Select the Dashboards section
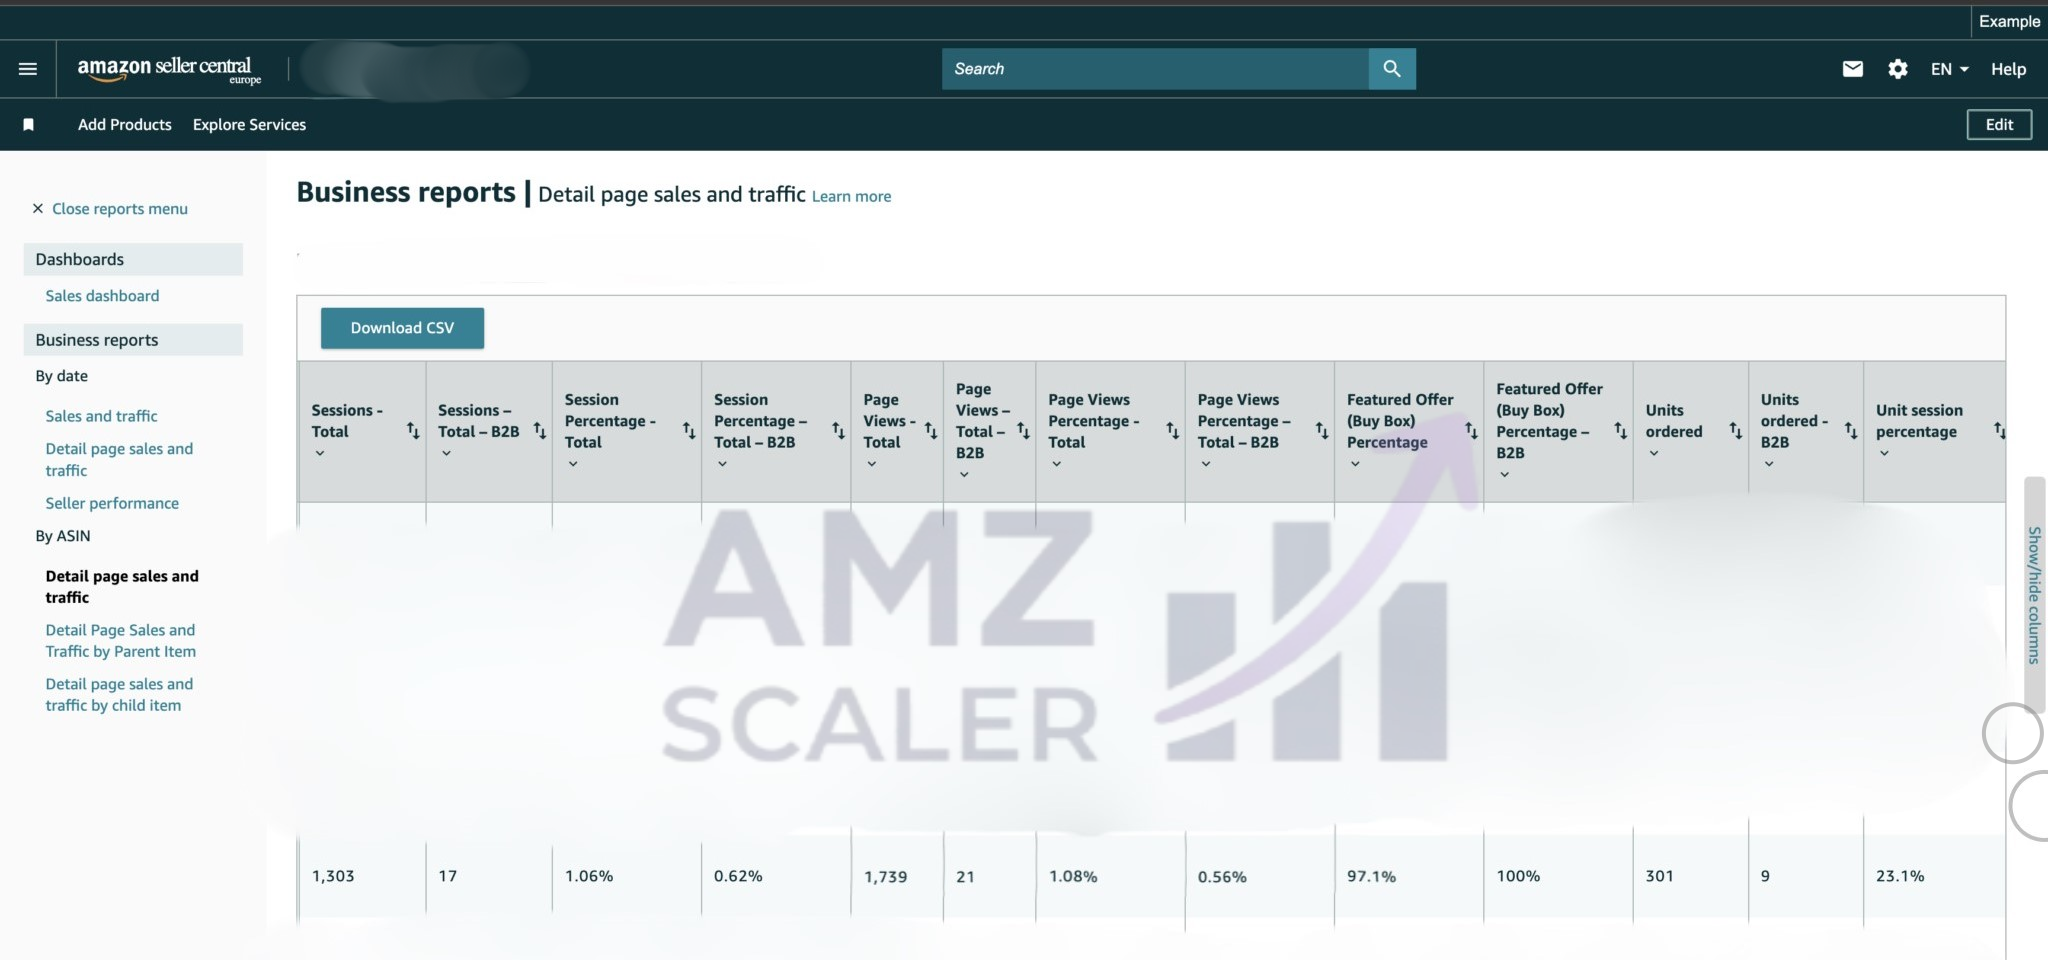This screenshot has width=2048, height=960. 133,259
